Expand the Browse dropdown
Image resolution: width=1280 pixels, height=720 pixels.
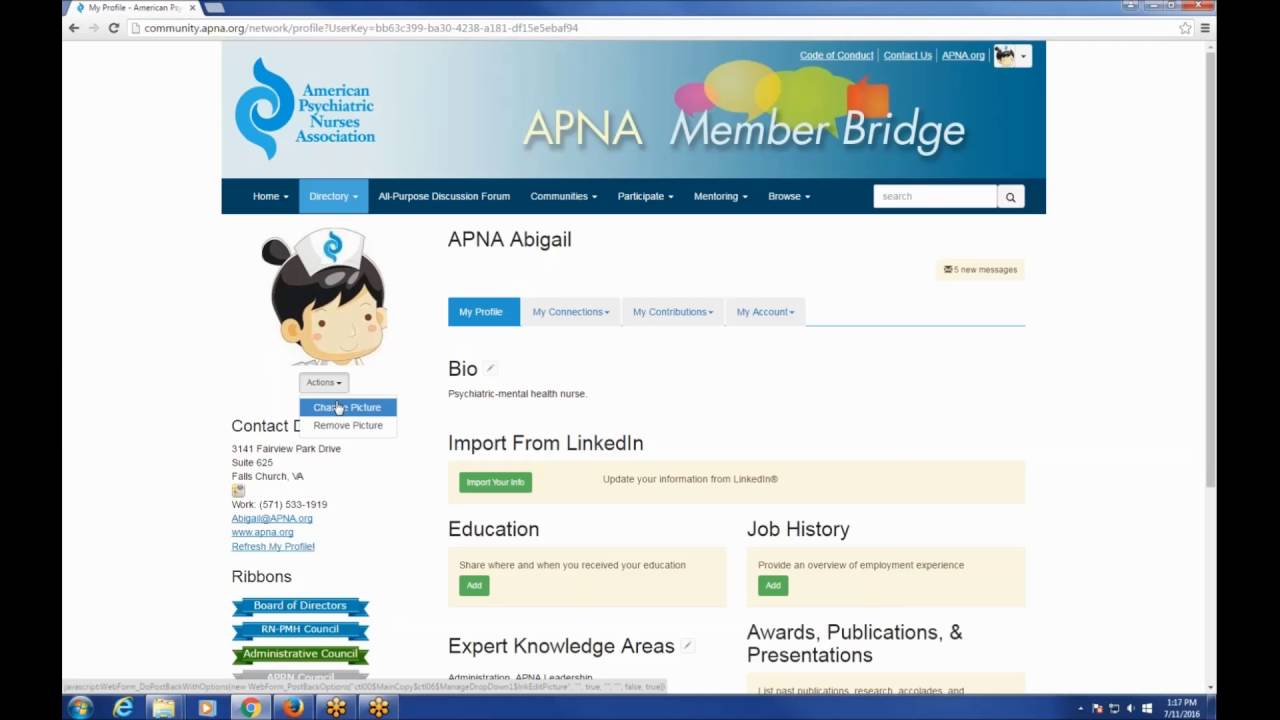789,197
